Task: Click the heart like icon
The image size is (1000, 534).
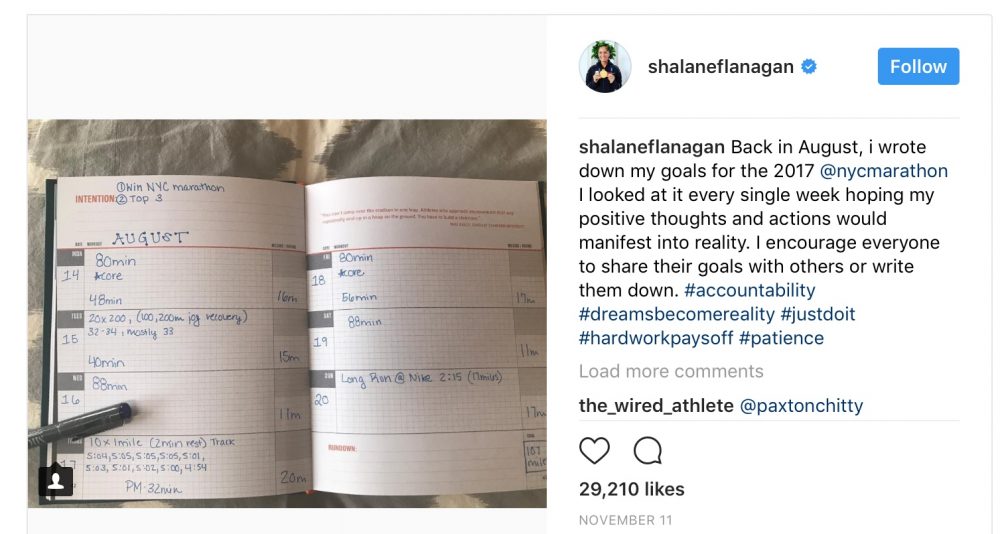Action: (594, 450)
